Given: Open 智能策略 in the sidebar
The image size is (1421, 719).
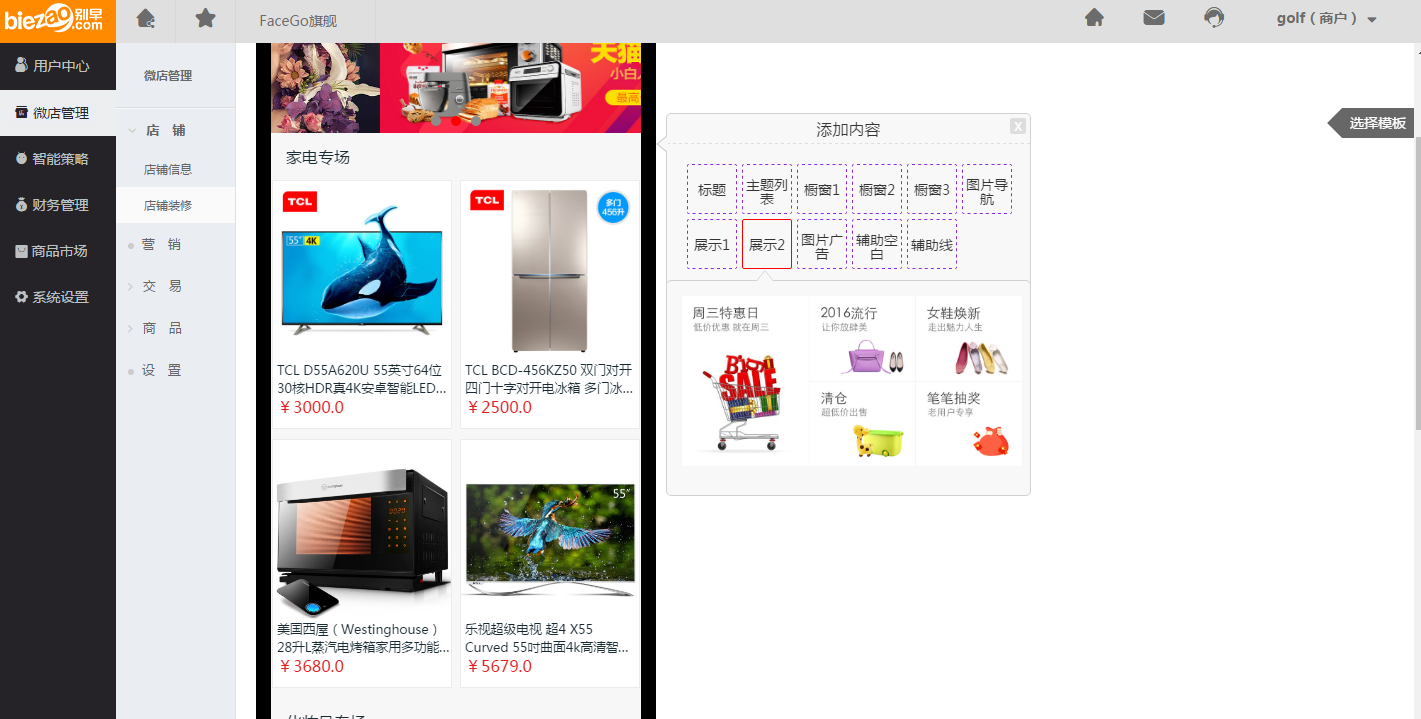Looking at the screenshot, I should coord(58,159).
